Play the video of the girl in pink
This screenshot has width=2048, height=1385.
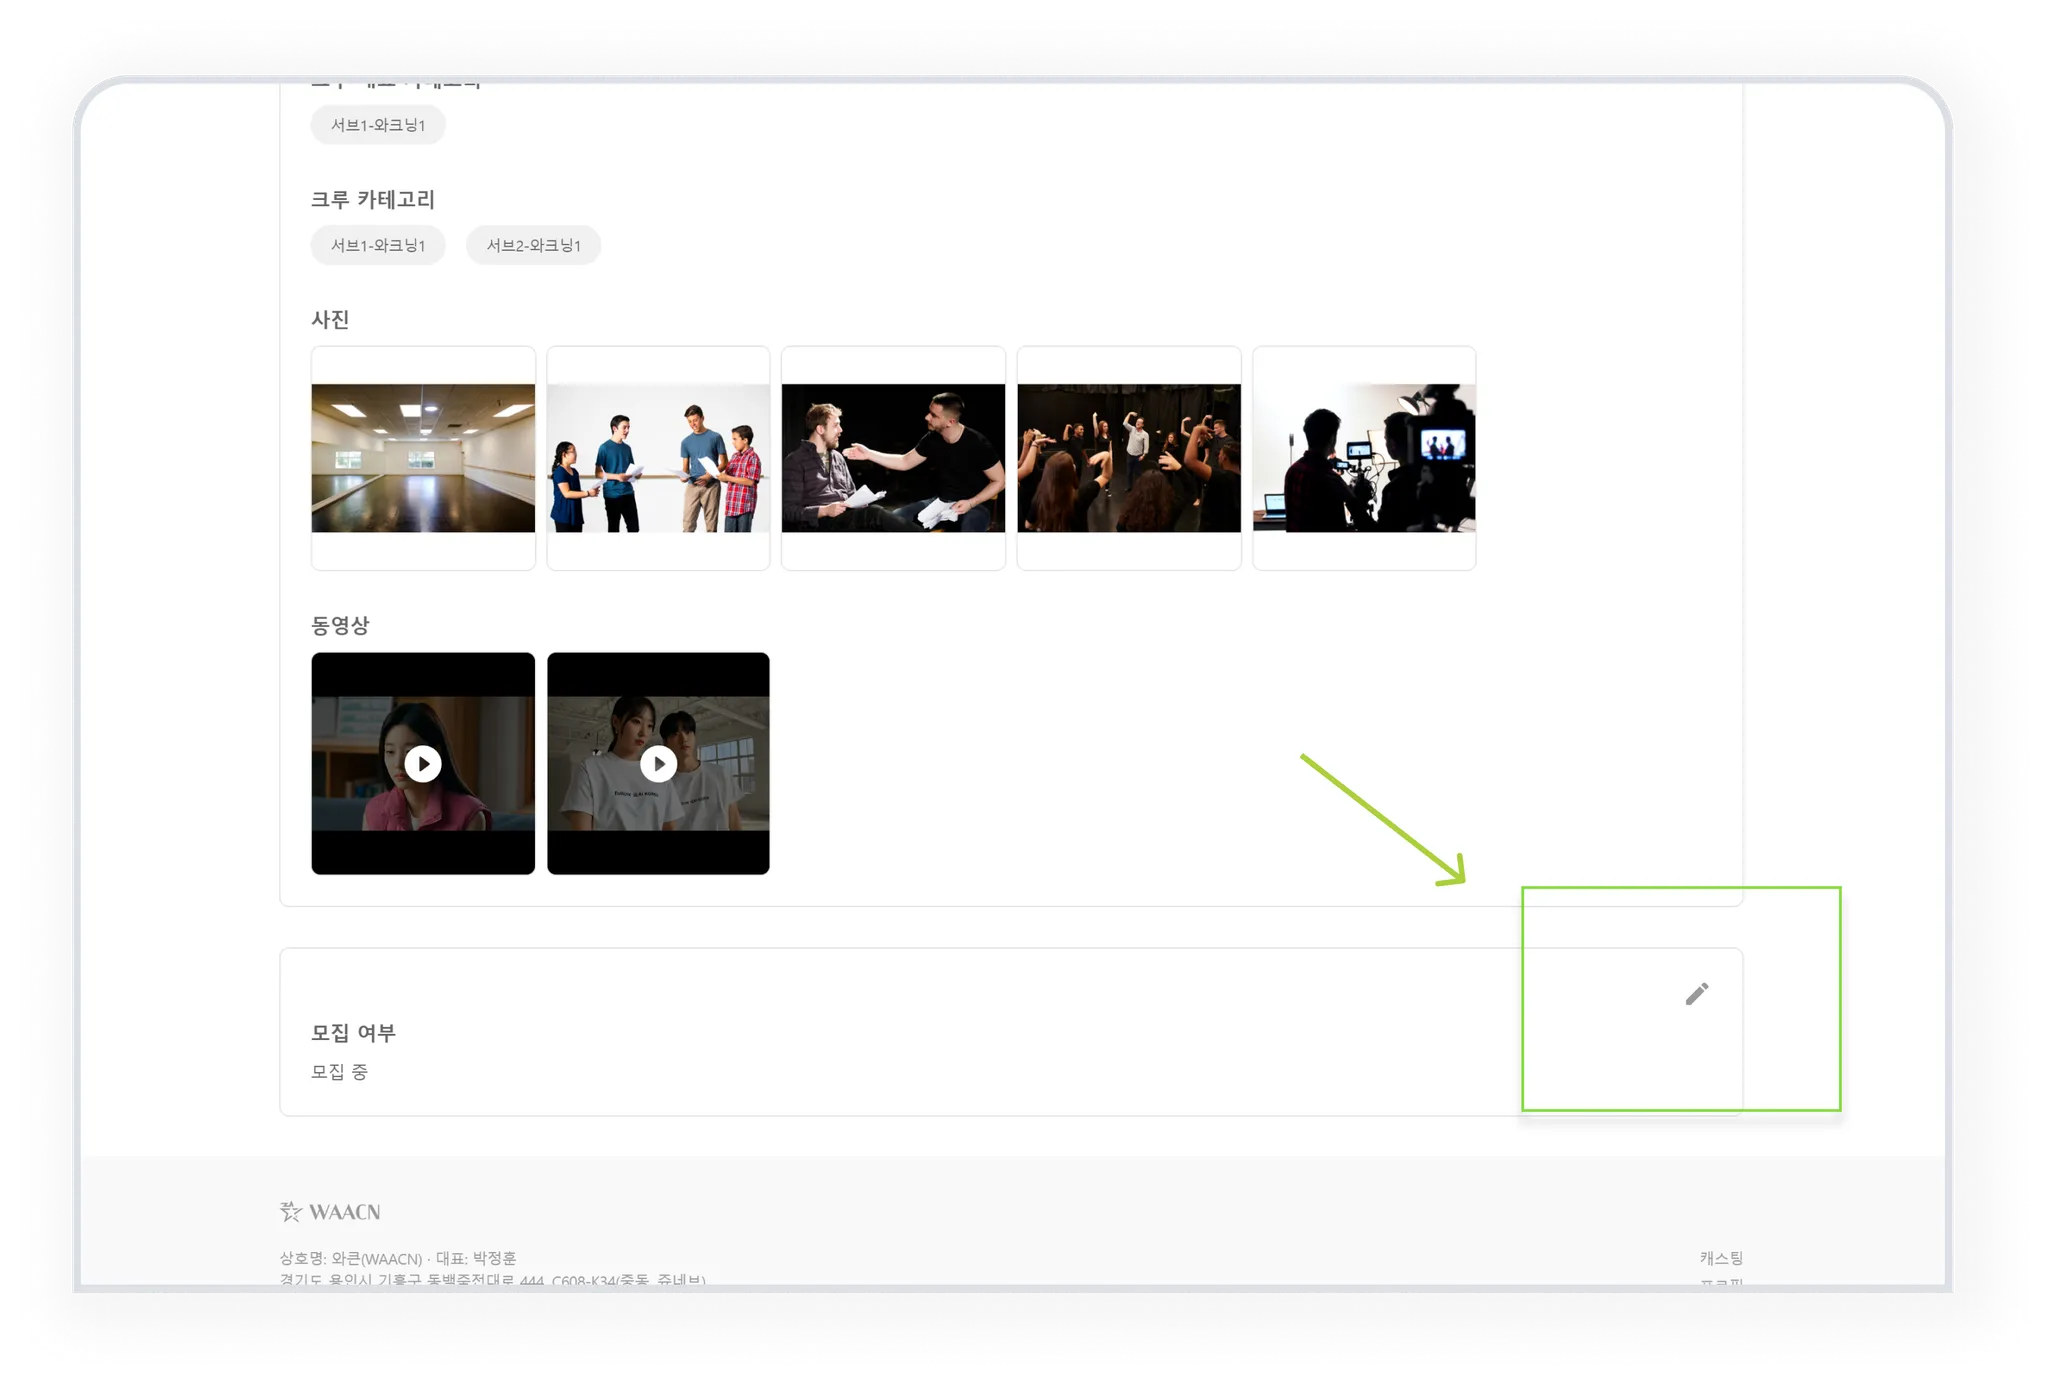(x=423, y=764)
